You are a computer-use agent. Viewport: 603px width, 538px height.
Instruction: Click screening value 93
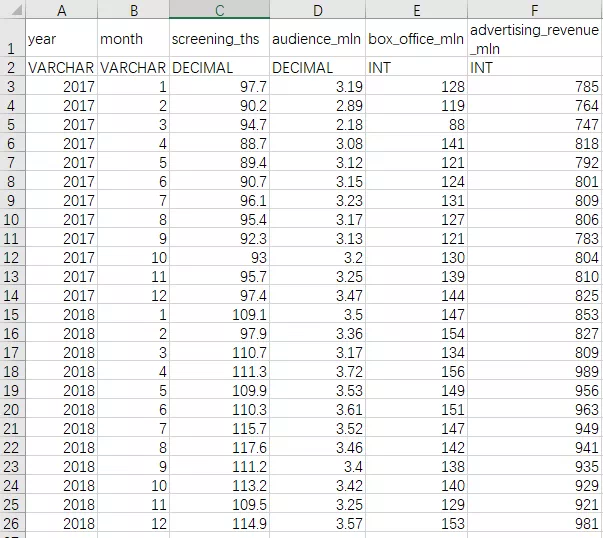(x=220, y=257)
